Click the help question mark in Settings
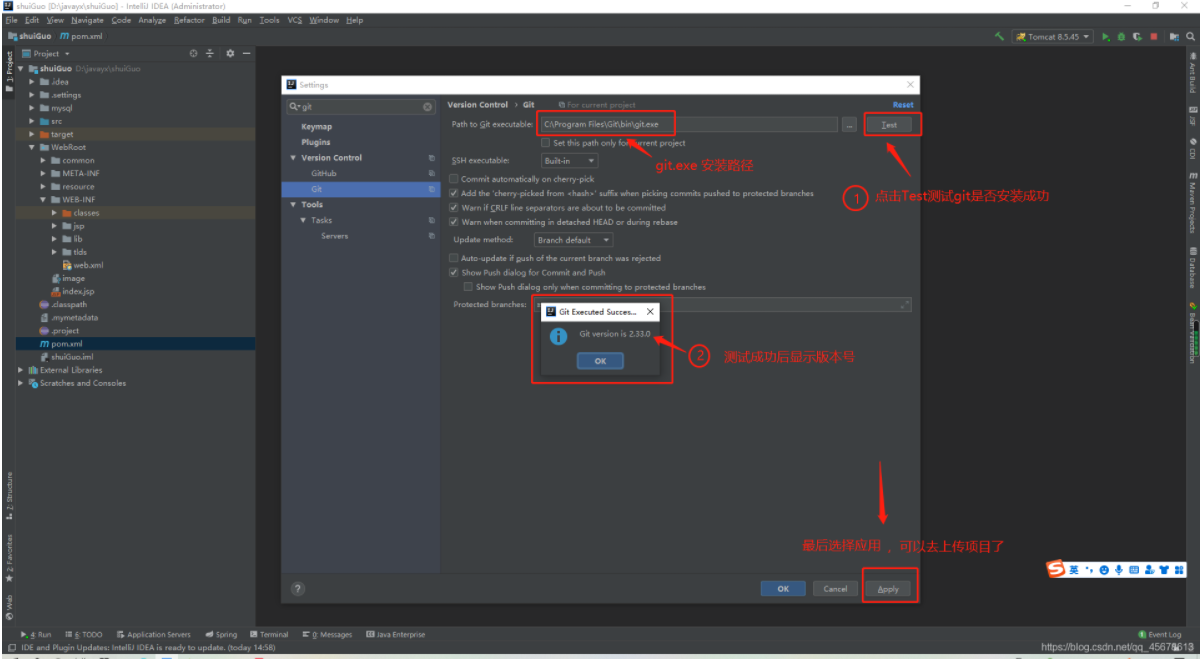 (x=298, y=589)
